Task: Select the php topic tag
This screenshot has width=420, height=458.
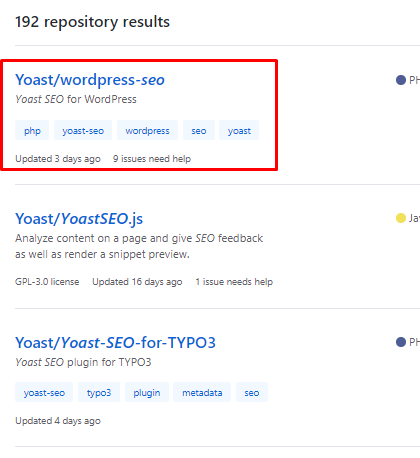Action: [32, 130]
